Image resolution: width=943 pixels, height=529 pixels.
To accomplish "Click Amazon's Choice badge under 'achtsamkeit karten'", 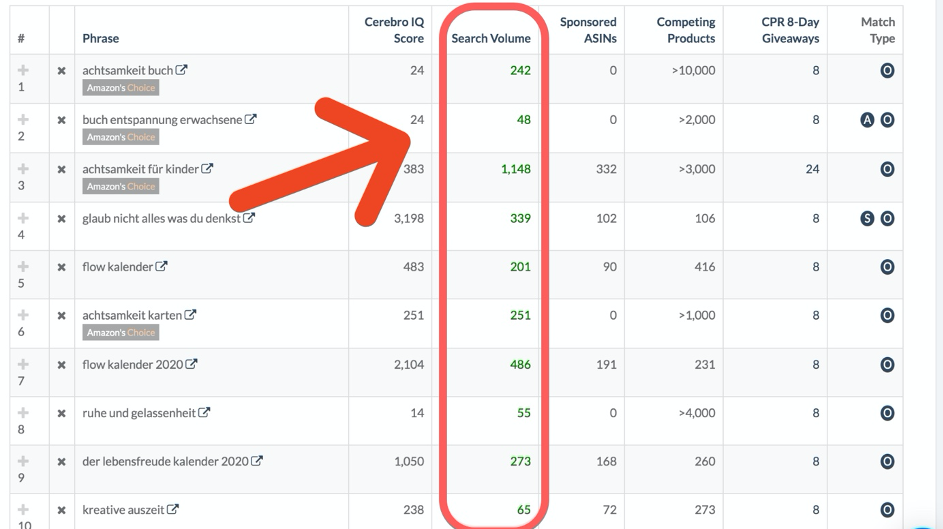I will click(121, 332).
